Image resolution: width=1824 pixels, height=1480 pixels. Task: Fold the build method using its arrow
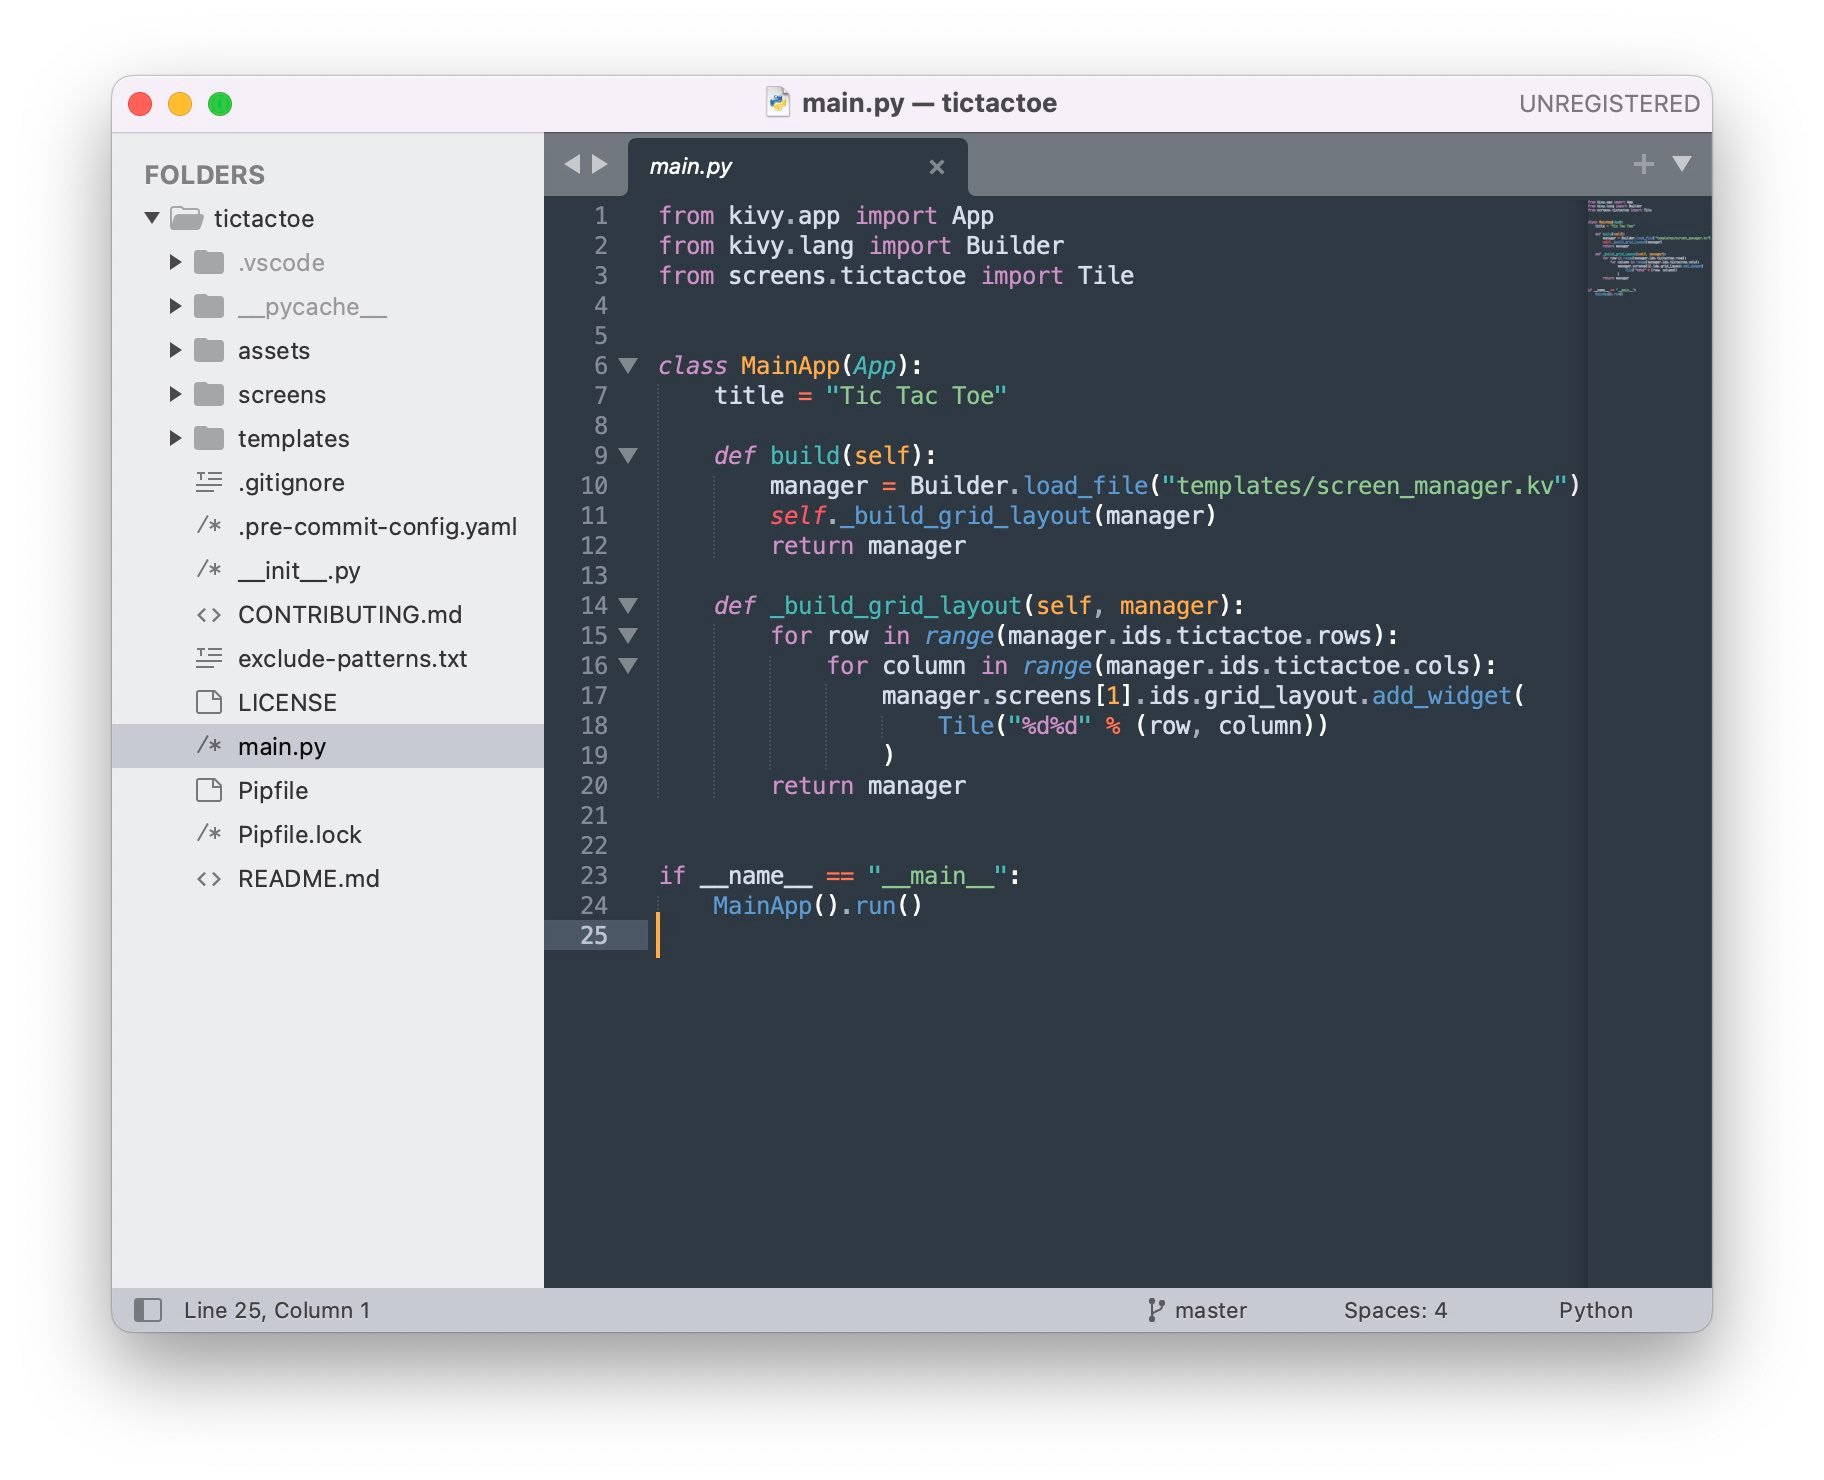pos(628,456)
